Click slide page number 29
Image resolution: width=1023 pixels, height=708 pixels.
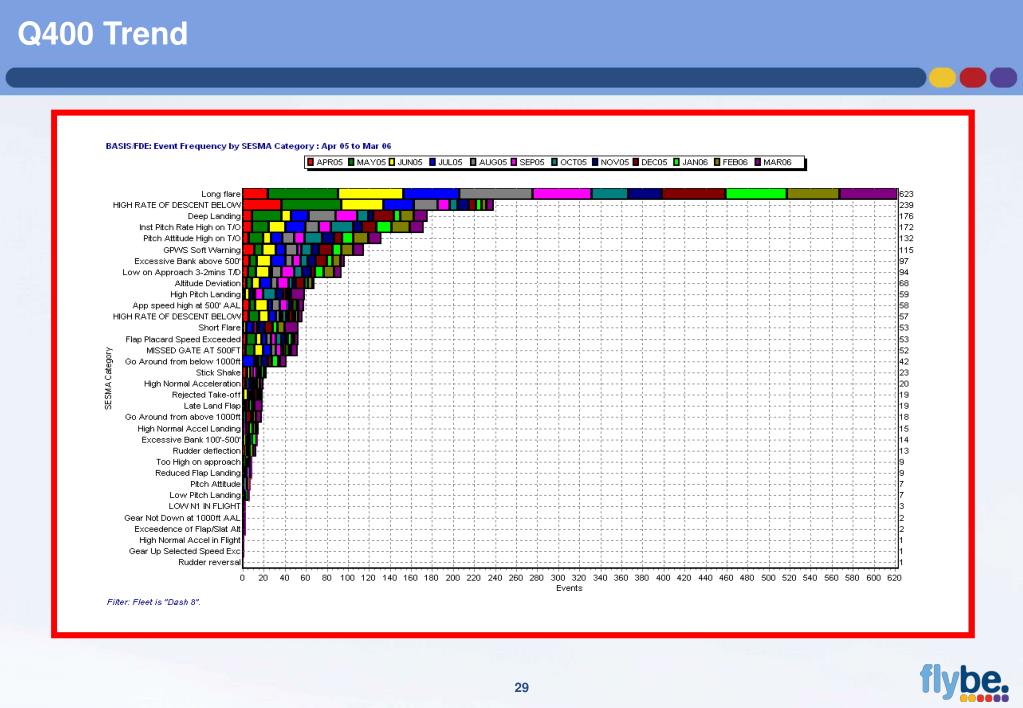(x=521, y=687)
